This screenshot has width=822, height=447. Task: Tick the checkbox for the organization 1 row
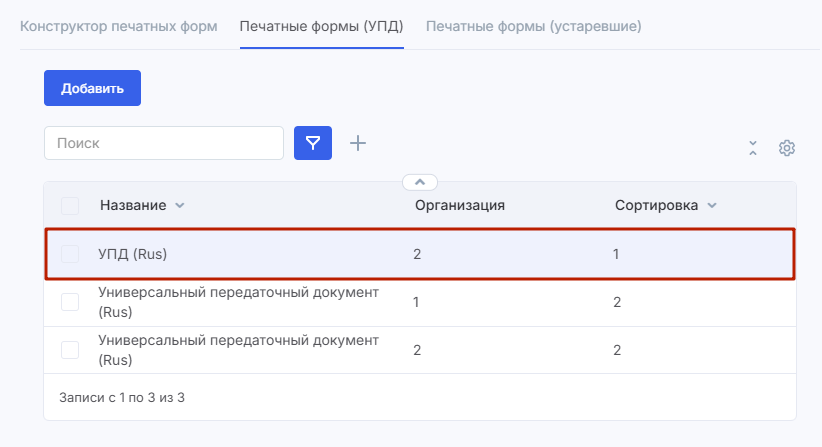(70, 302)
